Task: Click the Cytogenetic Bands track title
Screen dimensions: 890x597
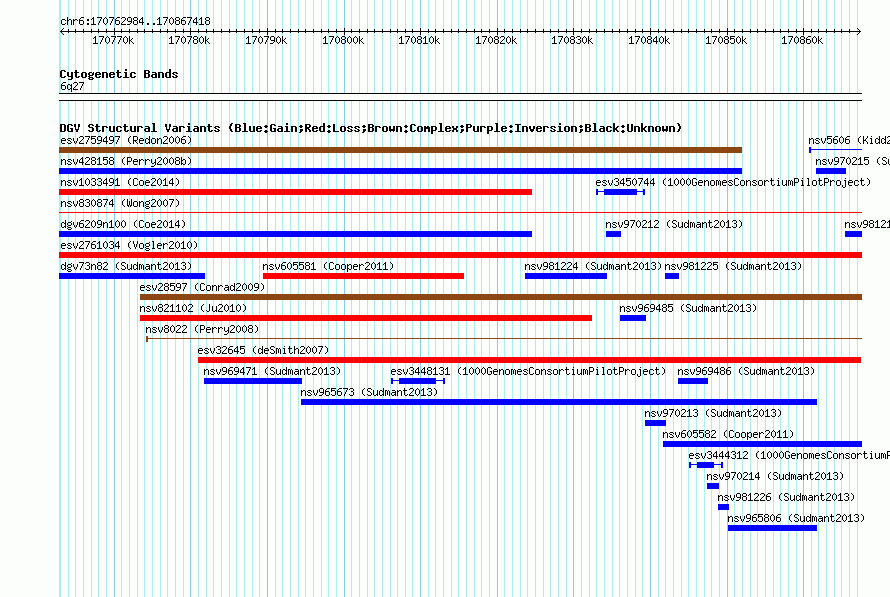Action: (119, 74)
